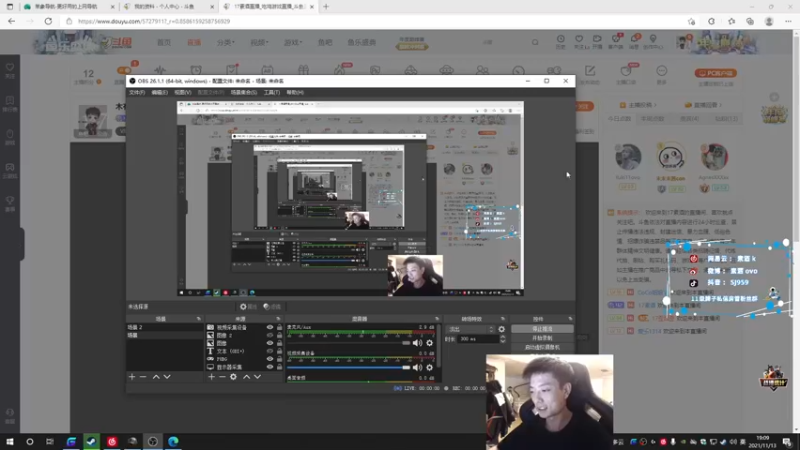Move source down with the arrow icon
The height and width of the screenshot is (450, 800).
[x=257, y=377]
